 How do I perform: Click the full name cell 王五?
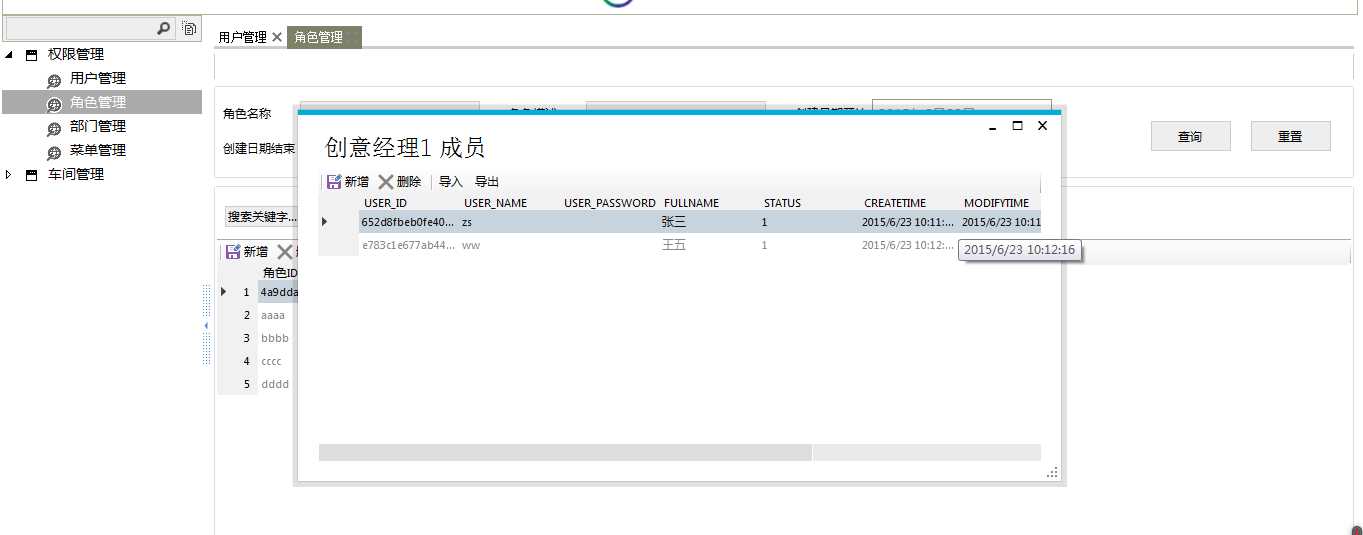pos(674,245)
